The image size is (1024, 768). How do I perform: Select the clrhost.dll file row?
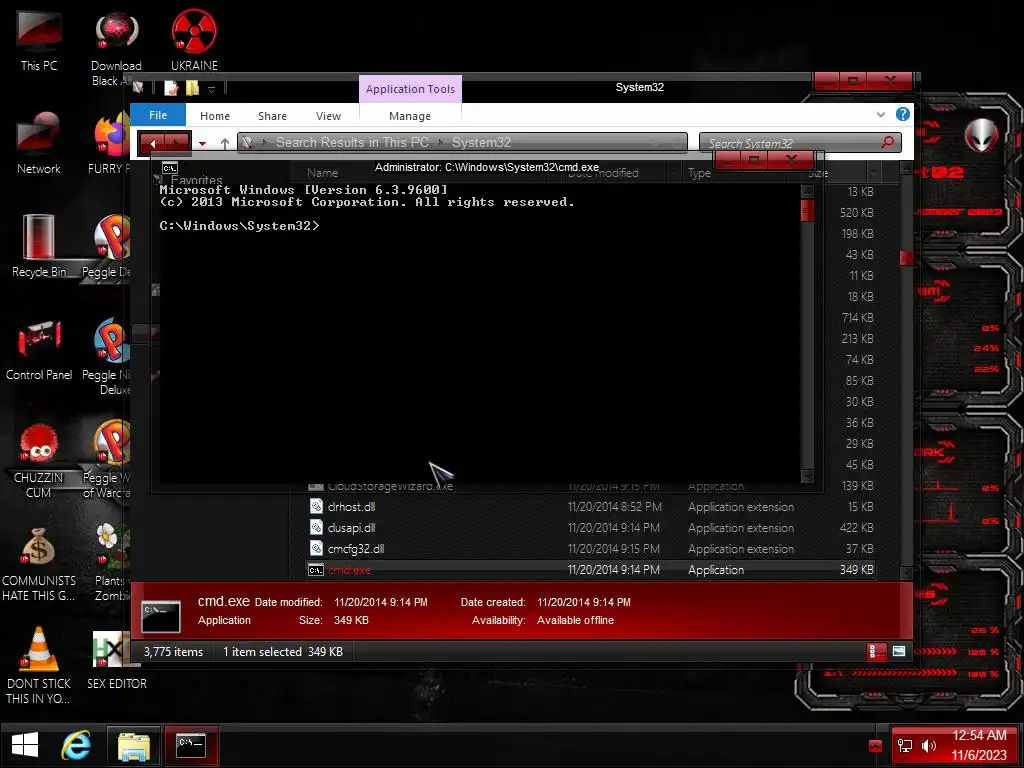pos(590,507)
